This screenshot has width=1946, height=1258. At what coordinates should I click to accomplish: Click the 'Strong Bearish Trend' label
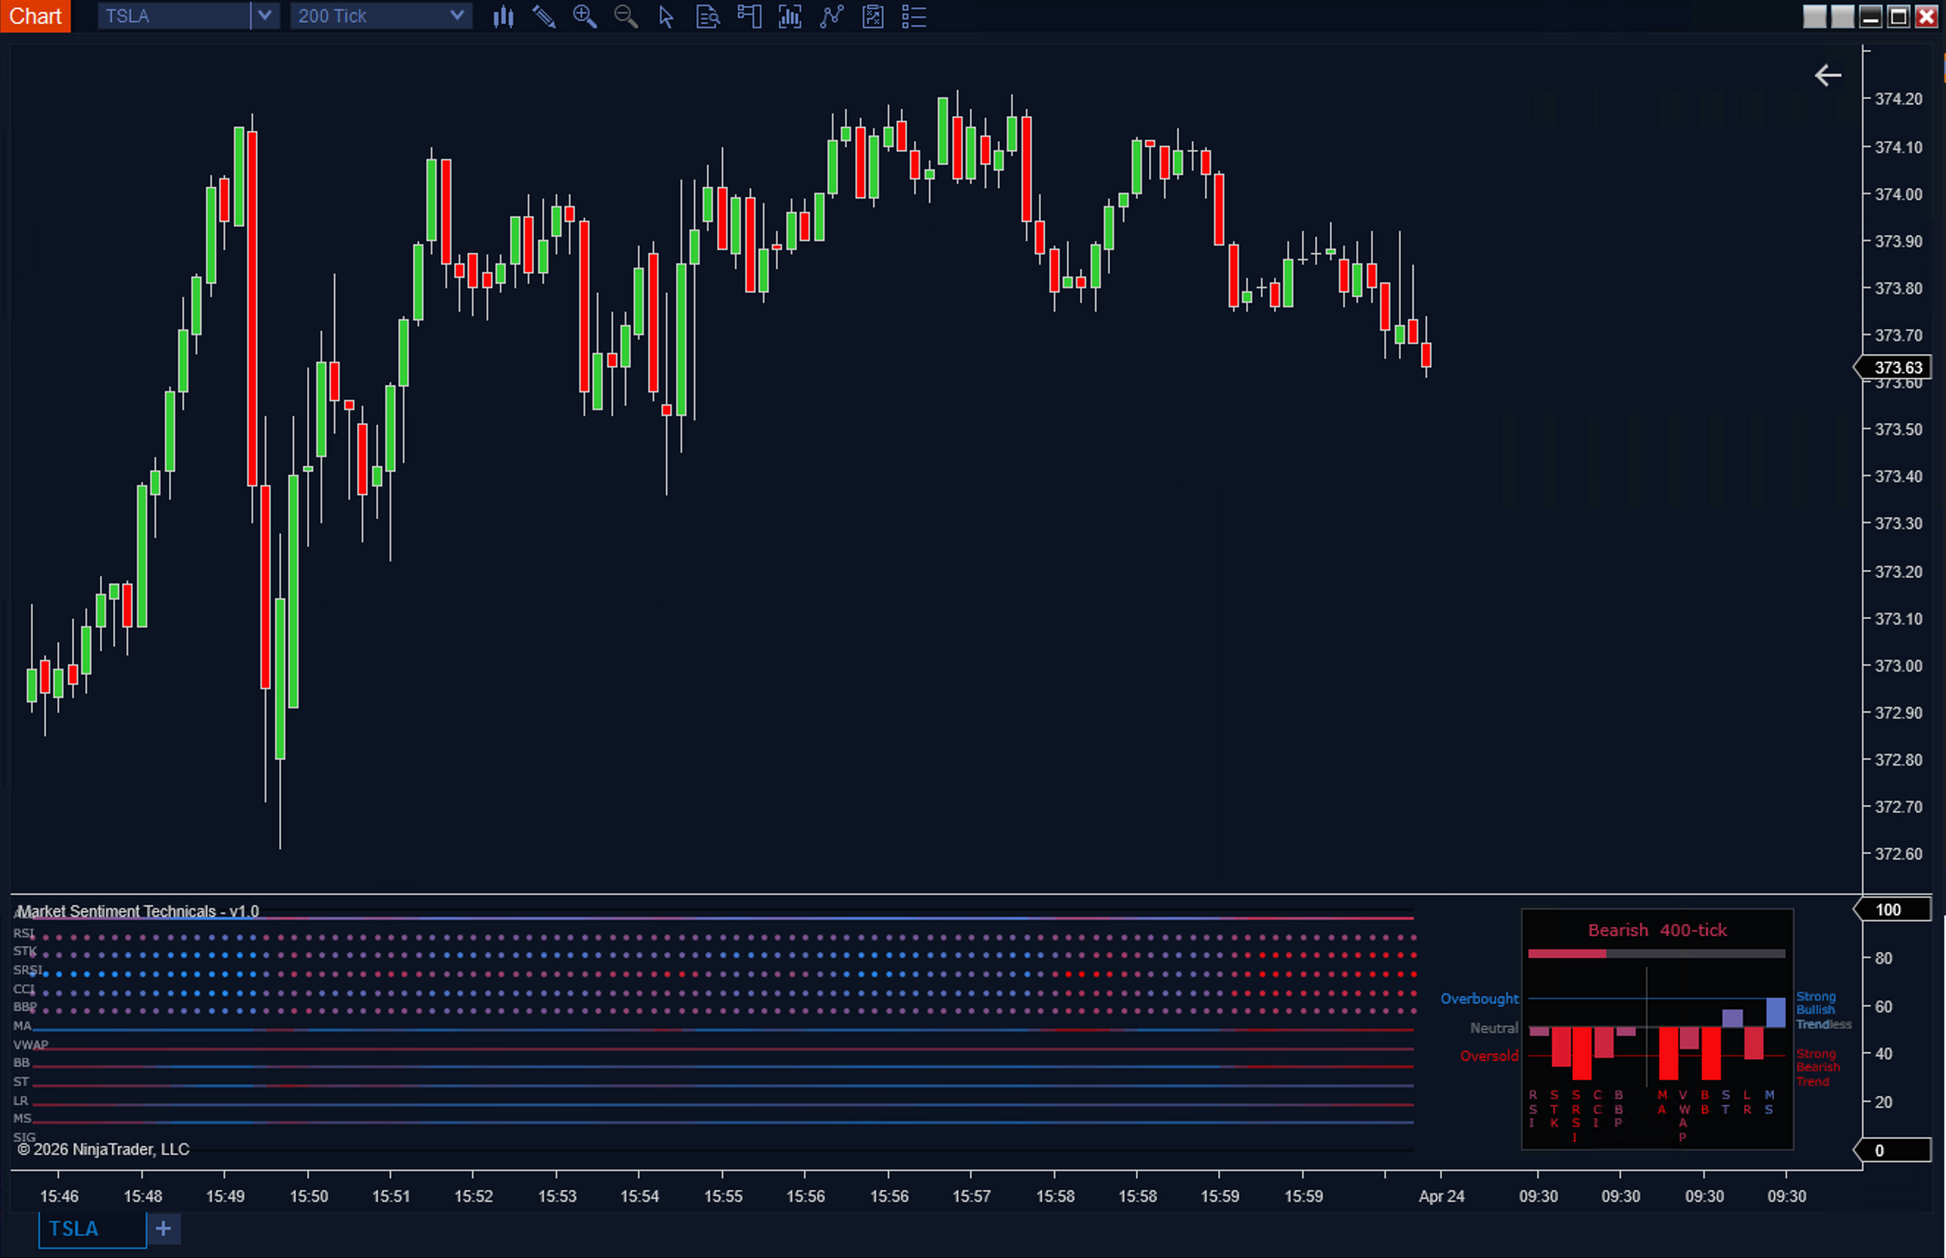tap(1818, 1067)
